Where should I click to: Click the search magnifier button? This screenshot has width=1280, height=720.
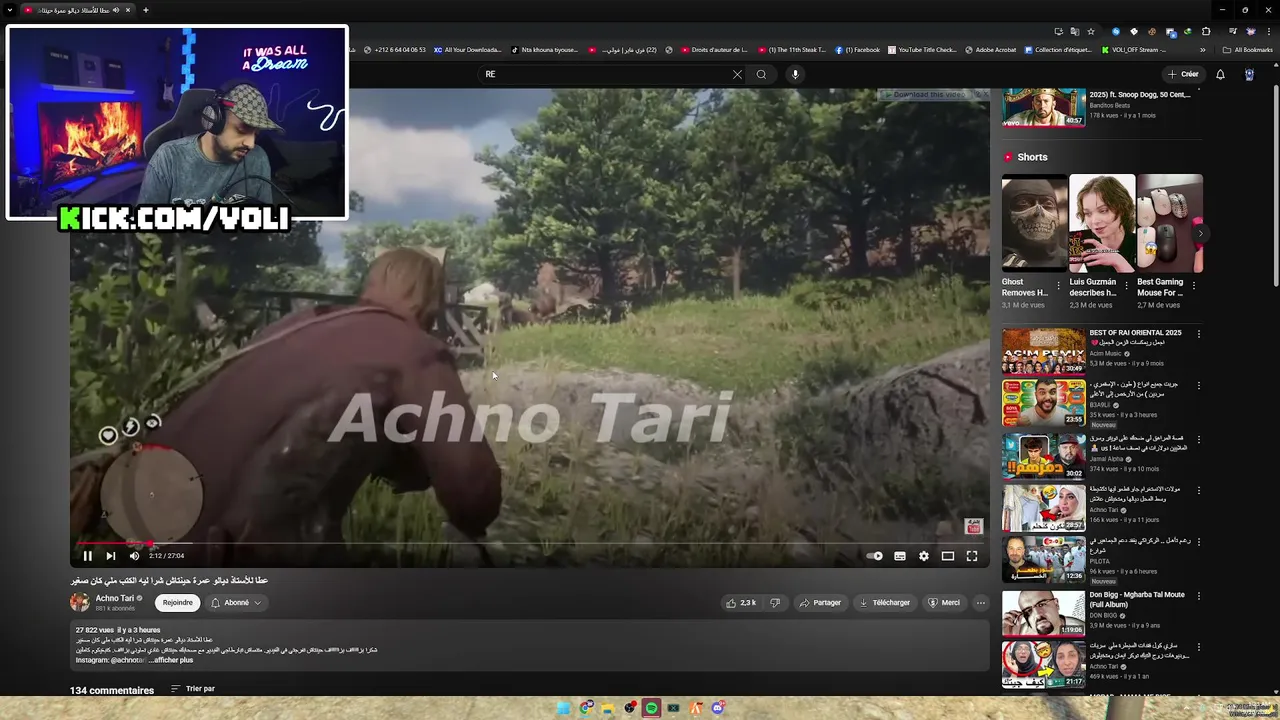(761, 74)
